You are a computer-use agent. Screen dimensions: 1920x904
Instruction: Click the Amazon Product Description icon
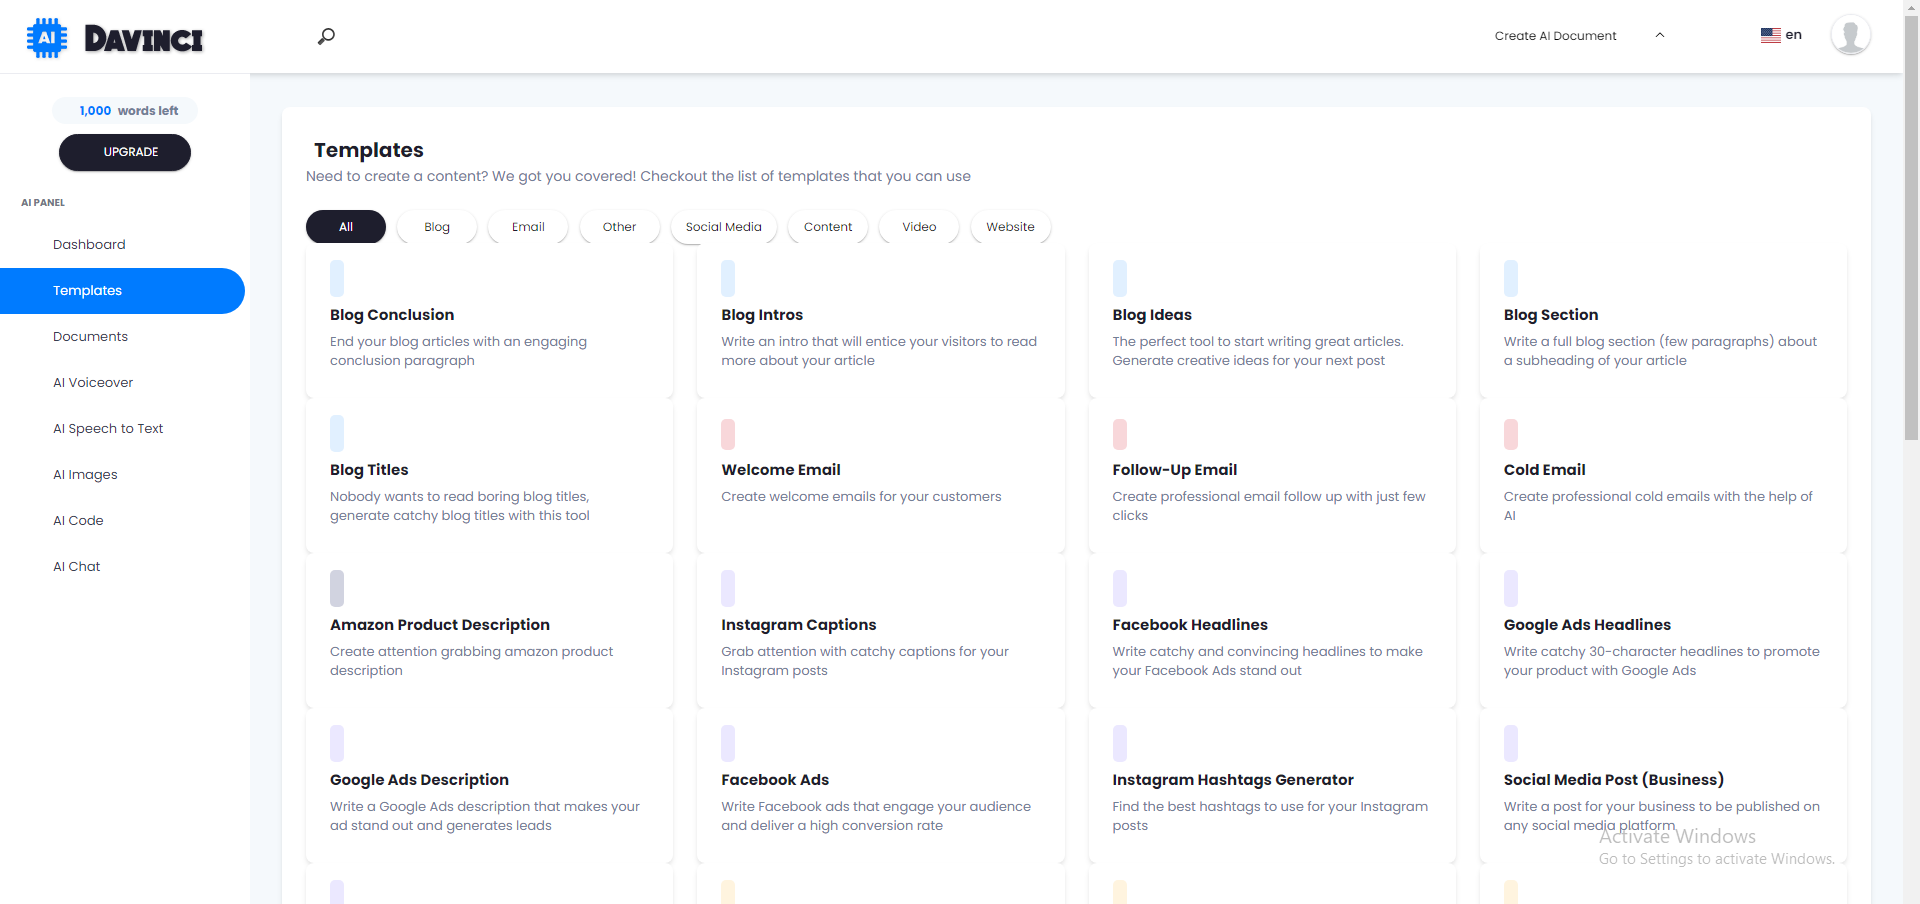point(337,588)
